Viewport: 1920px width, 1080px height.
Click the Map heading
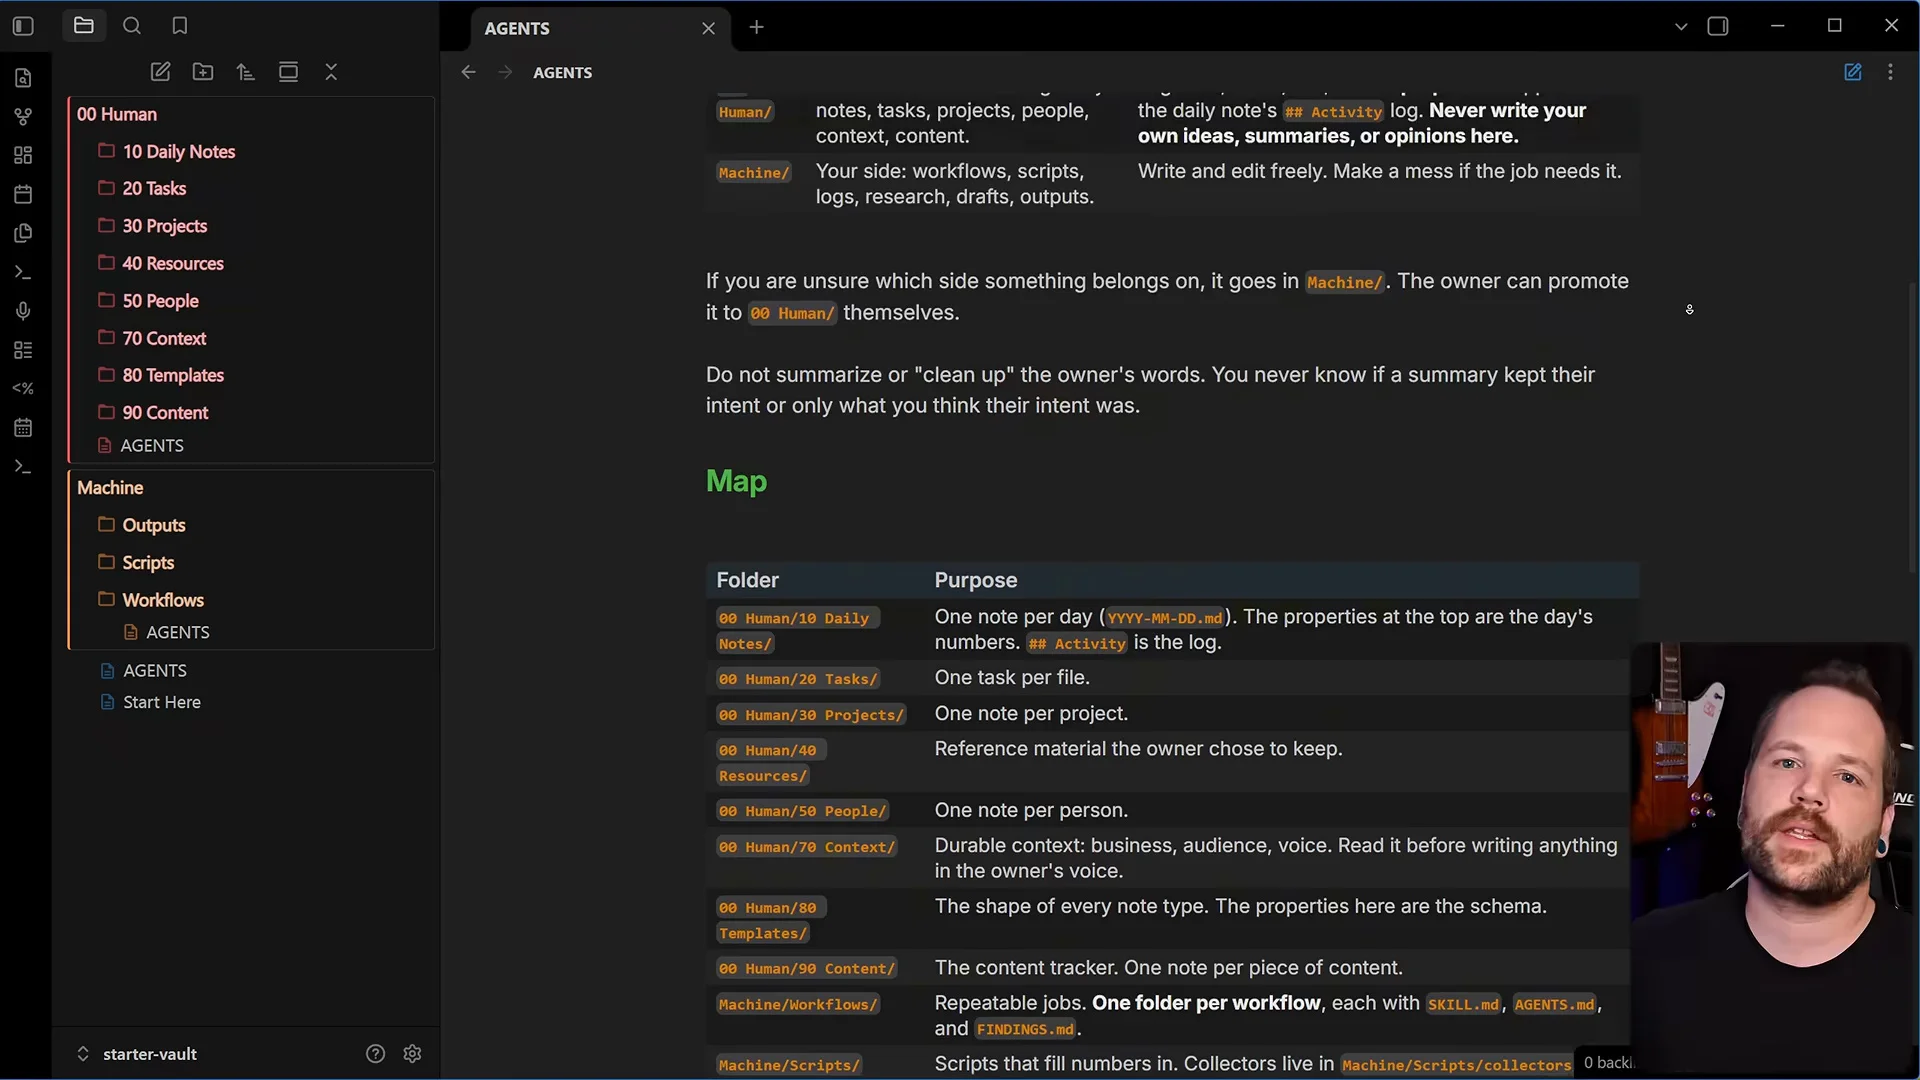[x=736, y=481]
